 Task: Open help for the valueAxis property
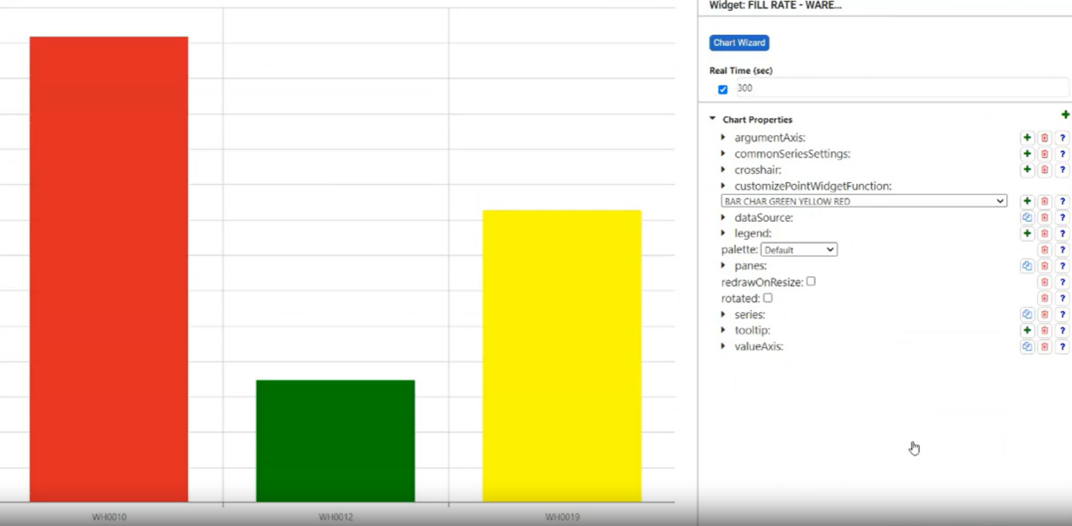pyautogui.click(x=1062, y=347)
